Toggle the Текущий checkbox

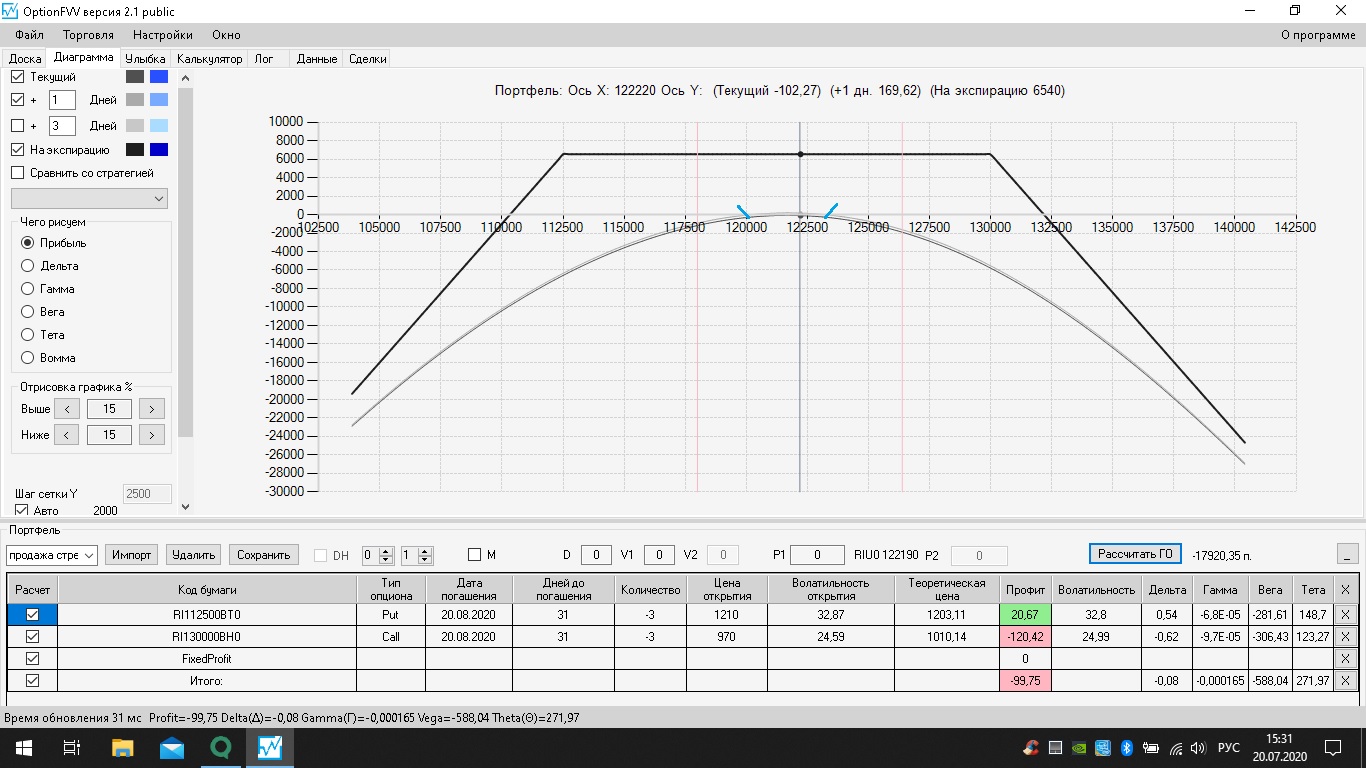[17, 76]
